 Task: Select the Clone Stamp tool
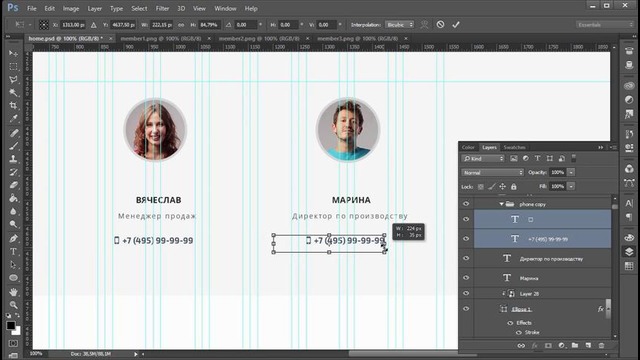(13, 159)
